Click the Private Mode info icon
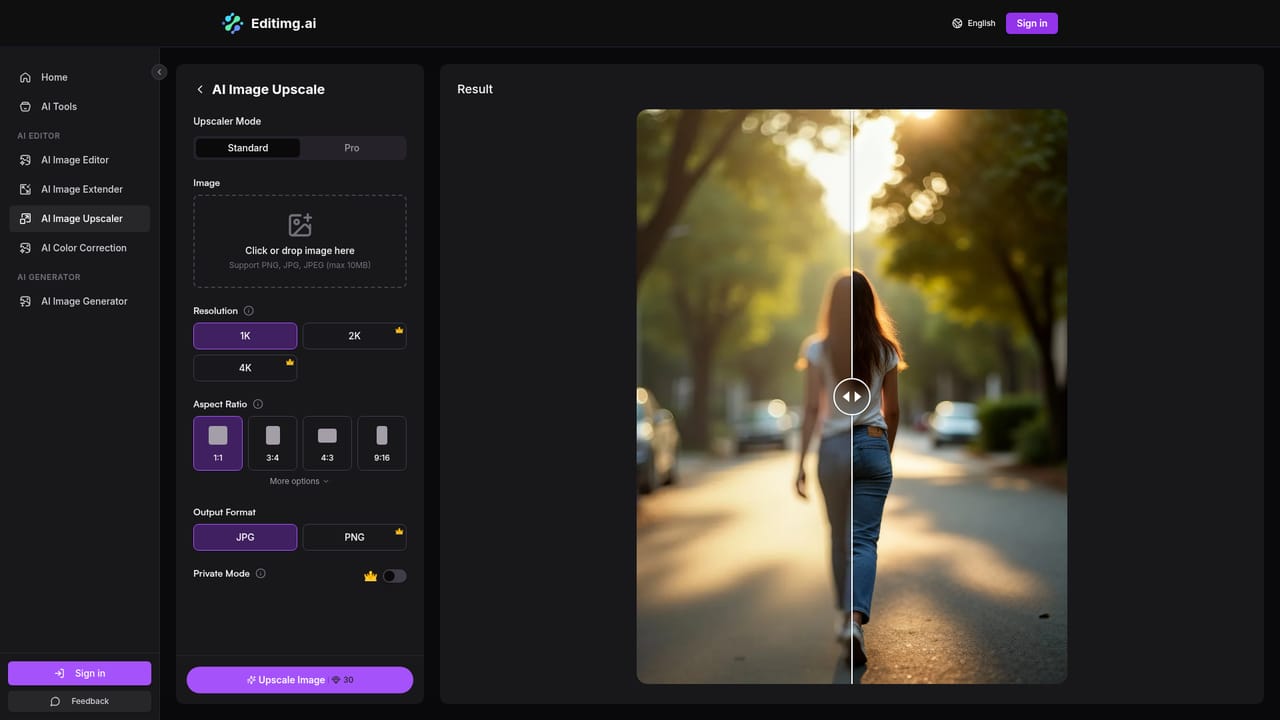Screen dimensions: 1280x720 (261, 574)
